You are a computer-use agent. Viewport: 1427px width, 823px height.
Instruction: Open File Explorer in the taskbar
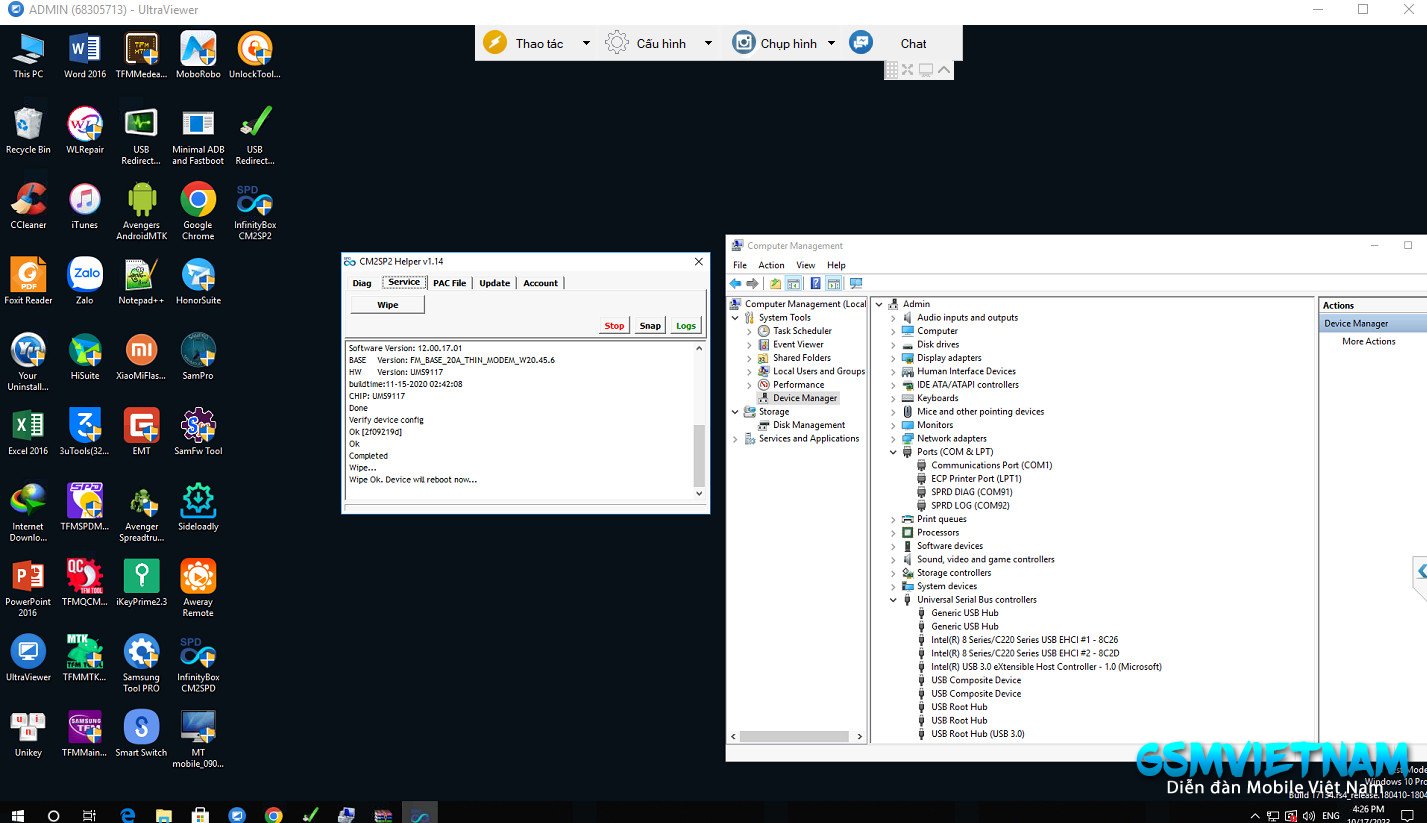(164, 814)
